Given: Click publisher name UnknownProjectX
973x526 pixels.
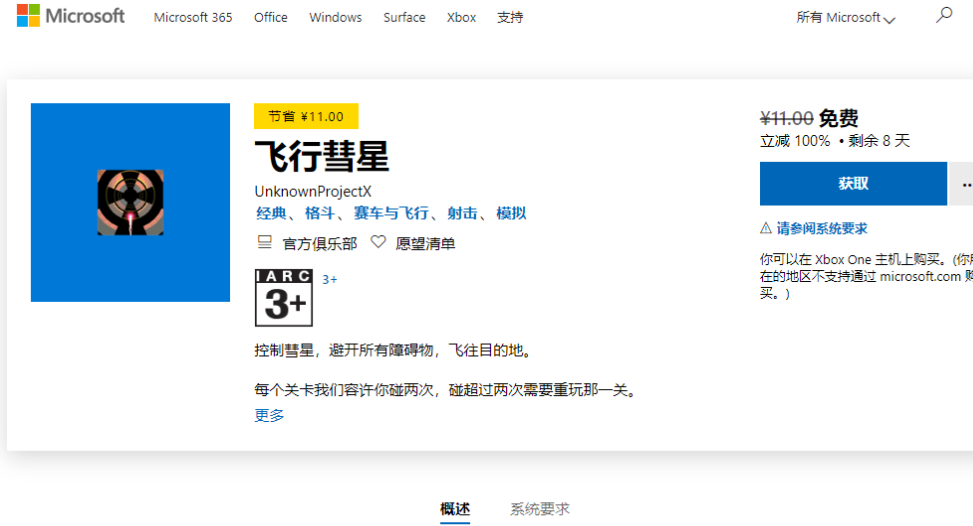Looking at the screenshot, I should [x=313, y=192].
